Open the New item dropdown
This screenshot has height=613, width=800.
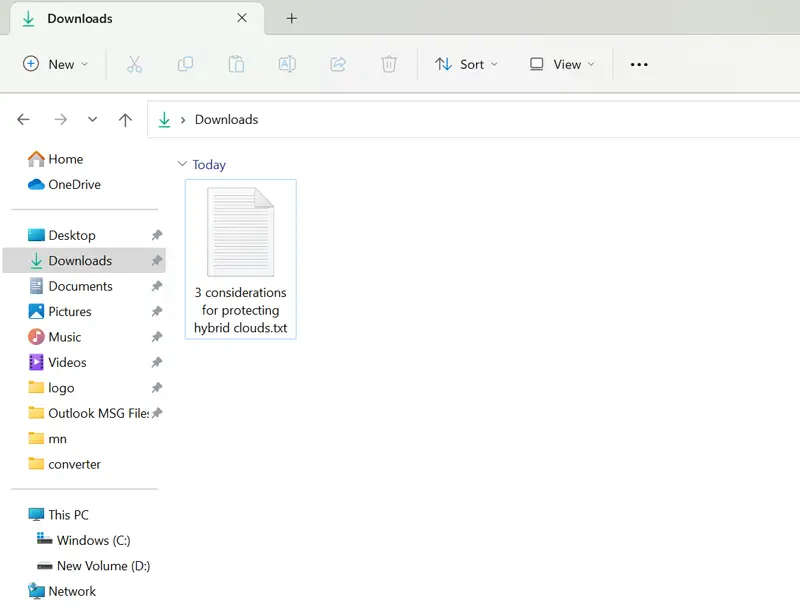[56, 64]
